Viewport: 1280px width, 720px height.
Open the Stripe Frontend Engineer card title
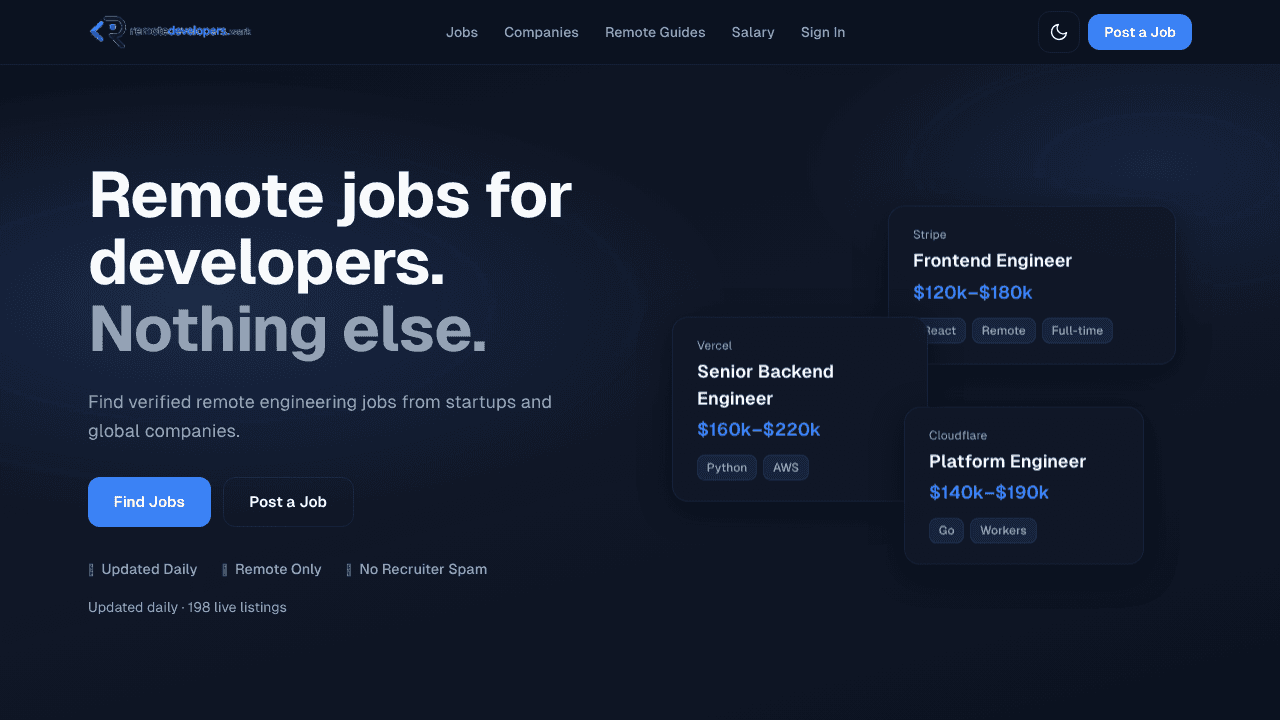(992, 261)
